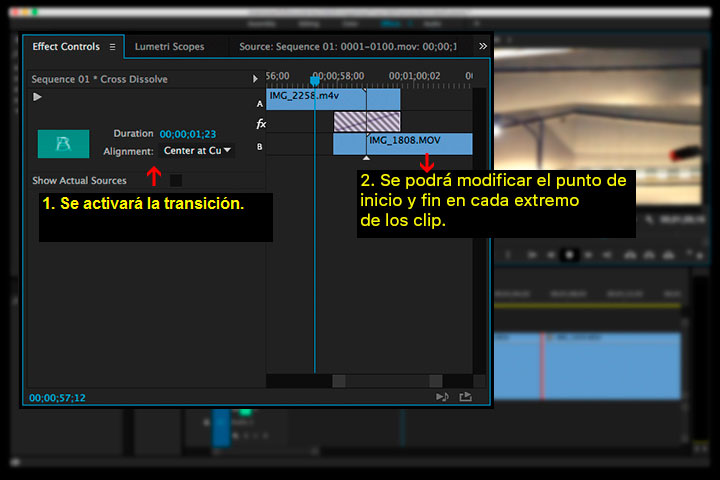Image resolution: width=720 pixels, height=480 pixels.
Task: Click the left handle of zoom scrollbar
Action: pyautogui.click(x=339, y=381)
